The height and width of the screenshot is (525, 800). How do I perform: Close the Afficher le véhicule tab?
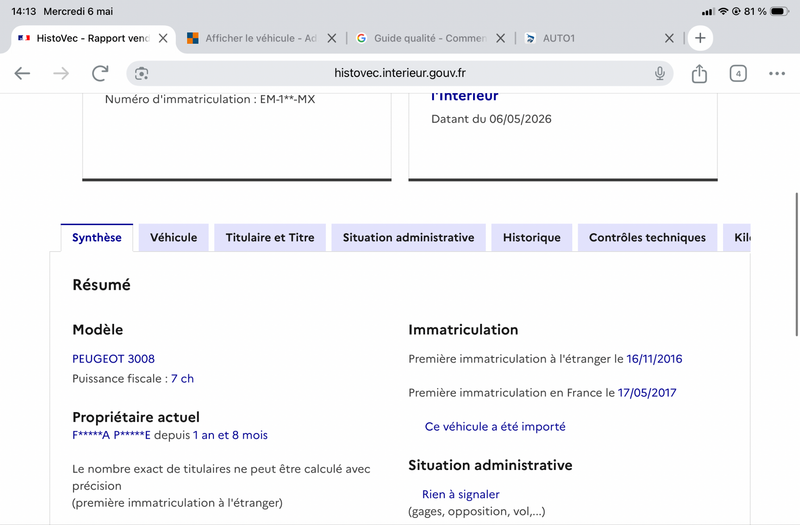[x=332, y=38]
